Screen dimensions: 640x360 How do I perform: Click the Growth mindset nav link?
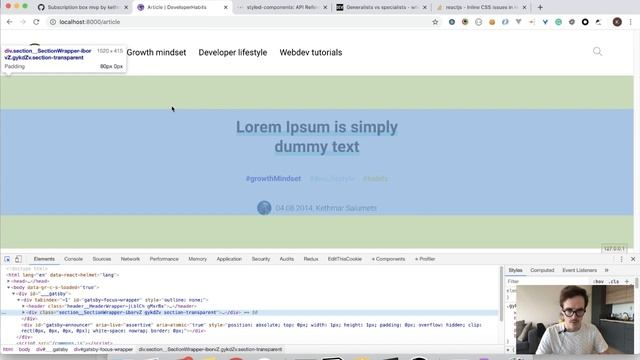pos(156,53)
